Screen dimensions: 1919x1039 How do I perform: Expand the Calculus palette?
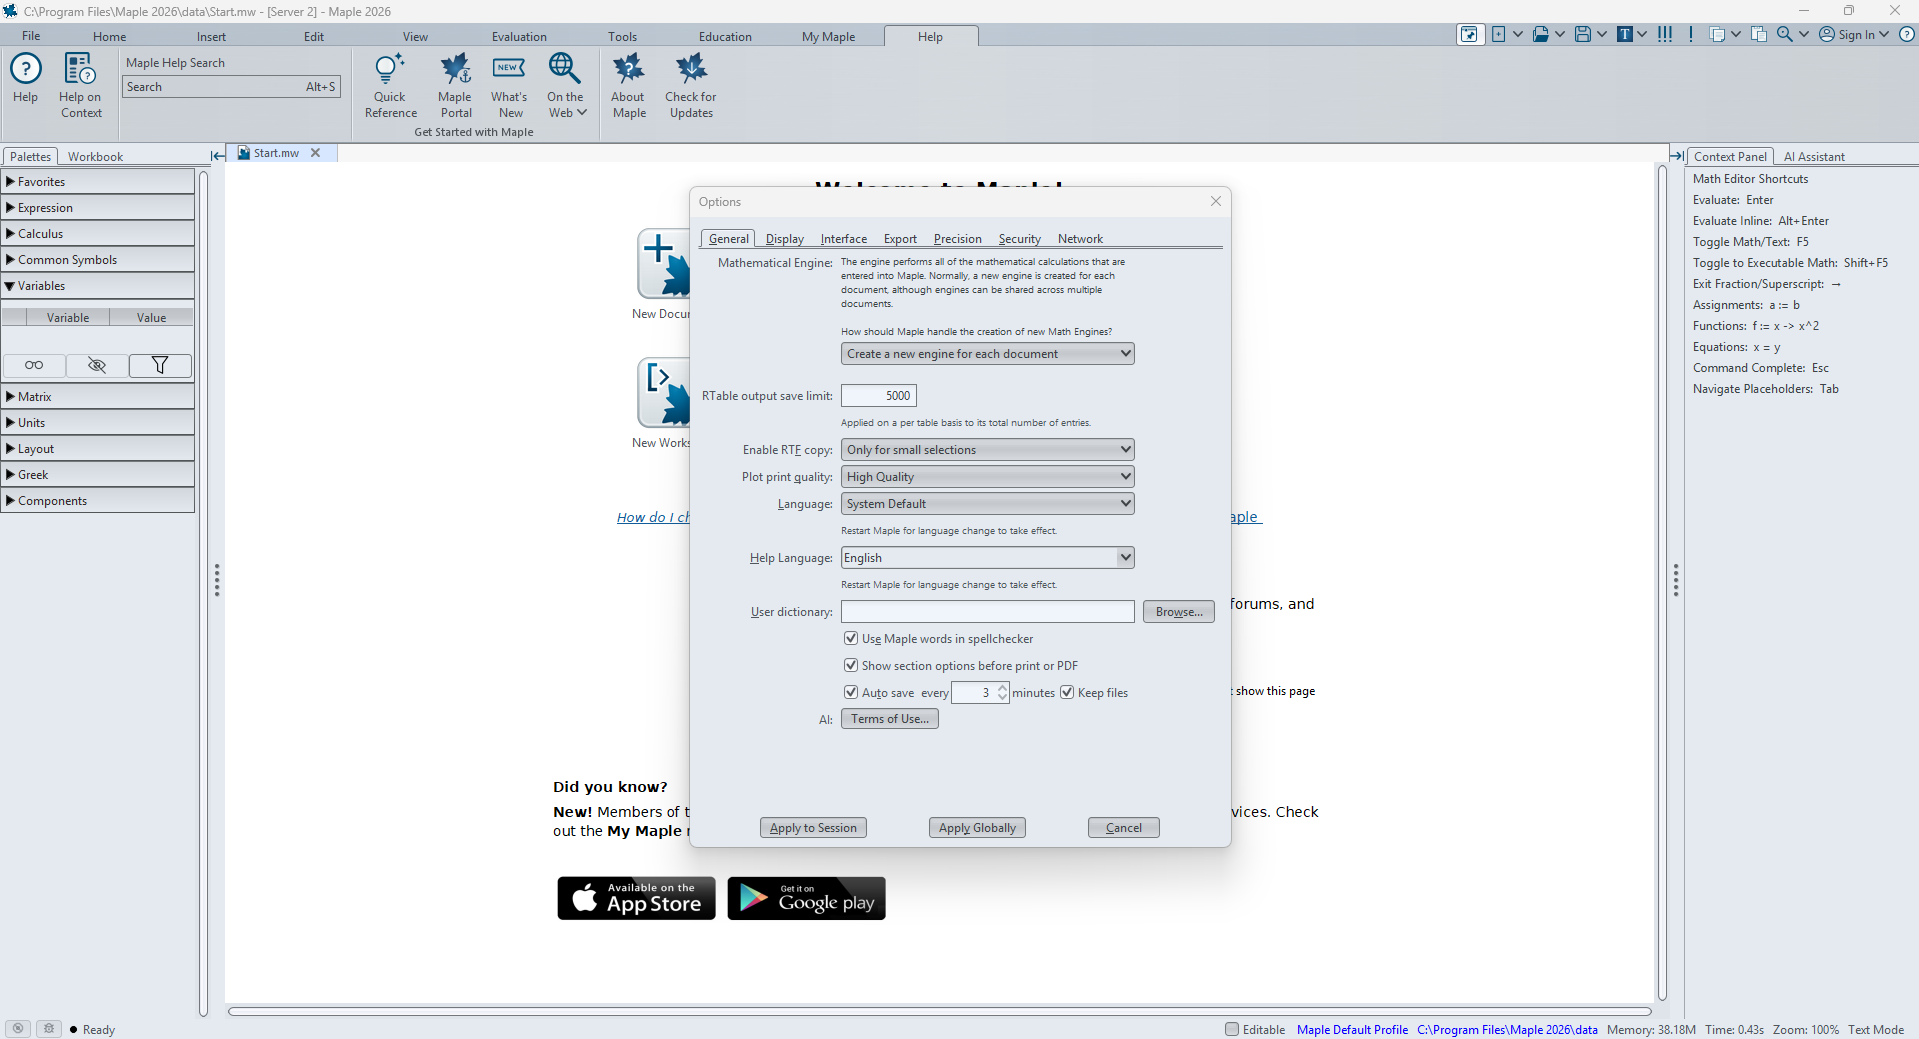[x=97, y=234]
